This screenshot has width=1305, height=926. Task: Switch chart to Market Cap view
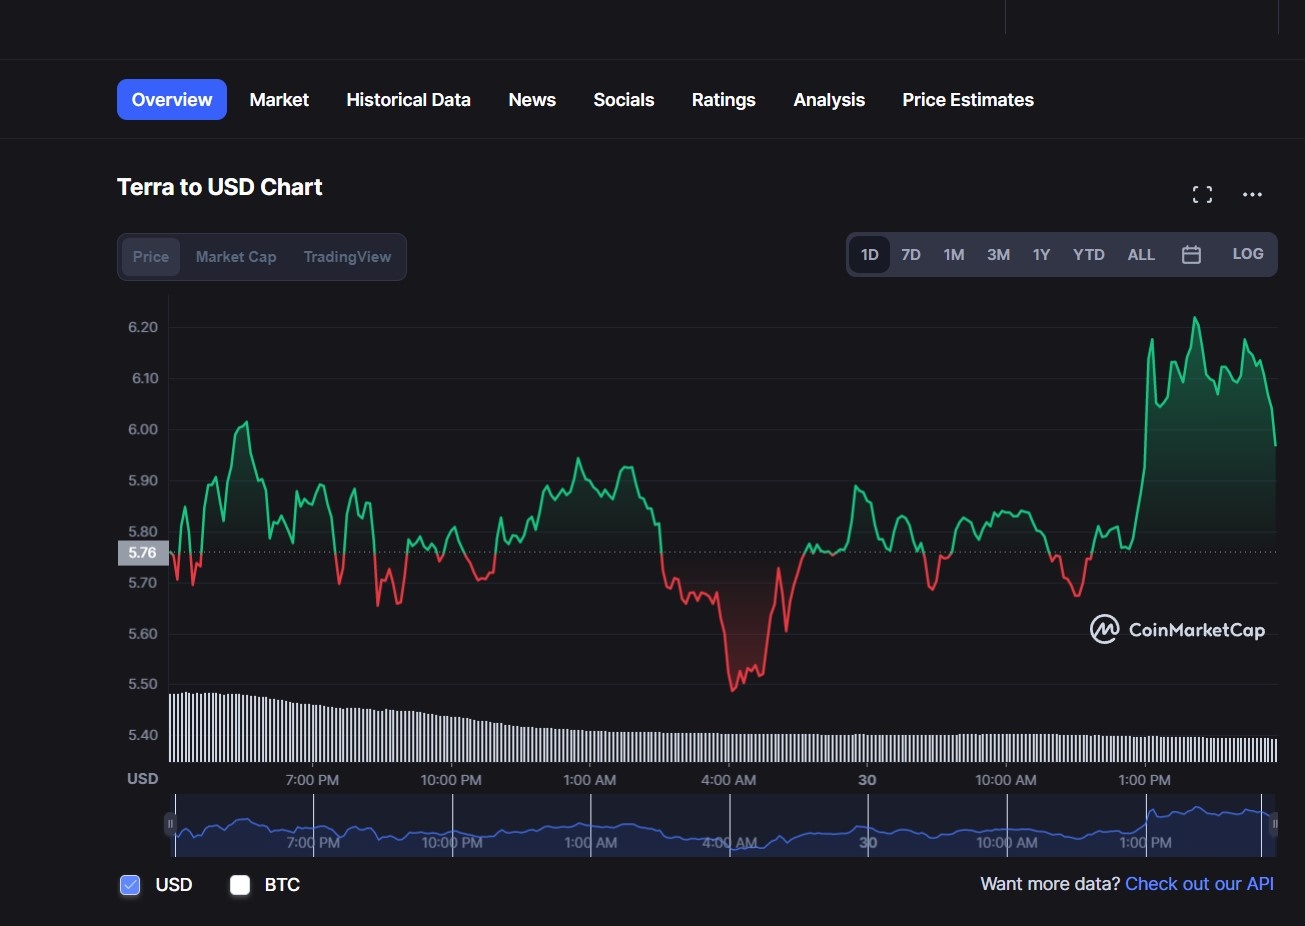tap(236, 257)
